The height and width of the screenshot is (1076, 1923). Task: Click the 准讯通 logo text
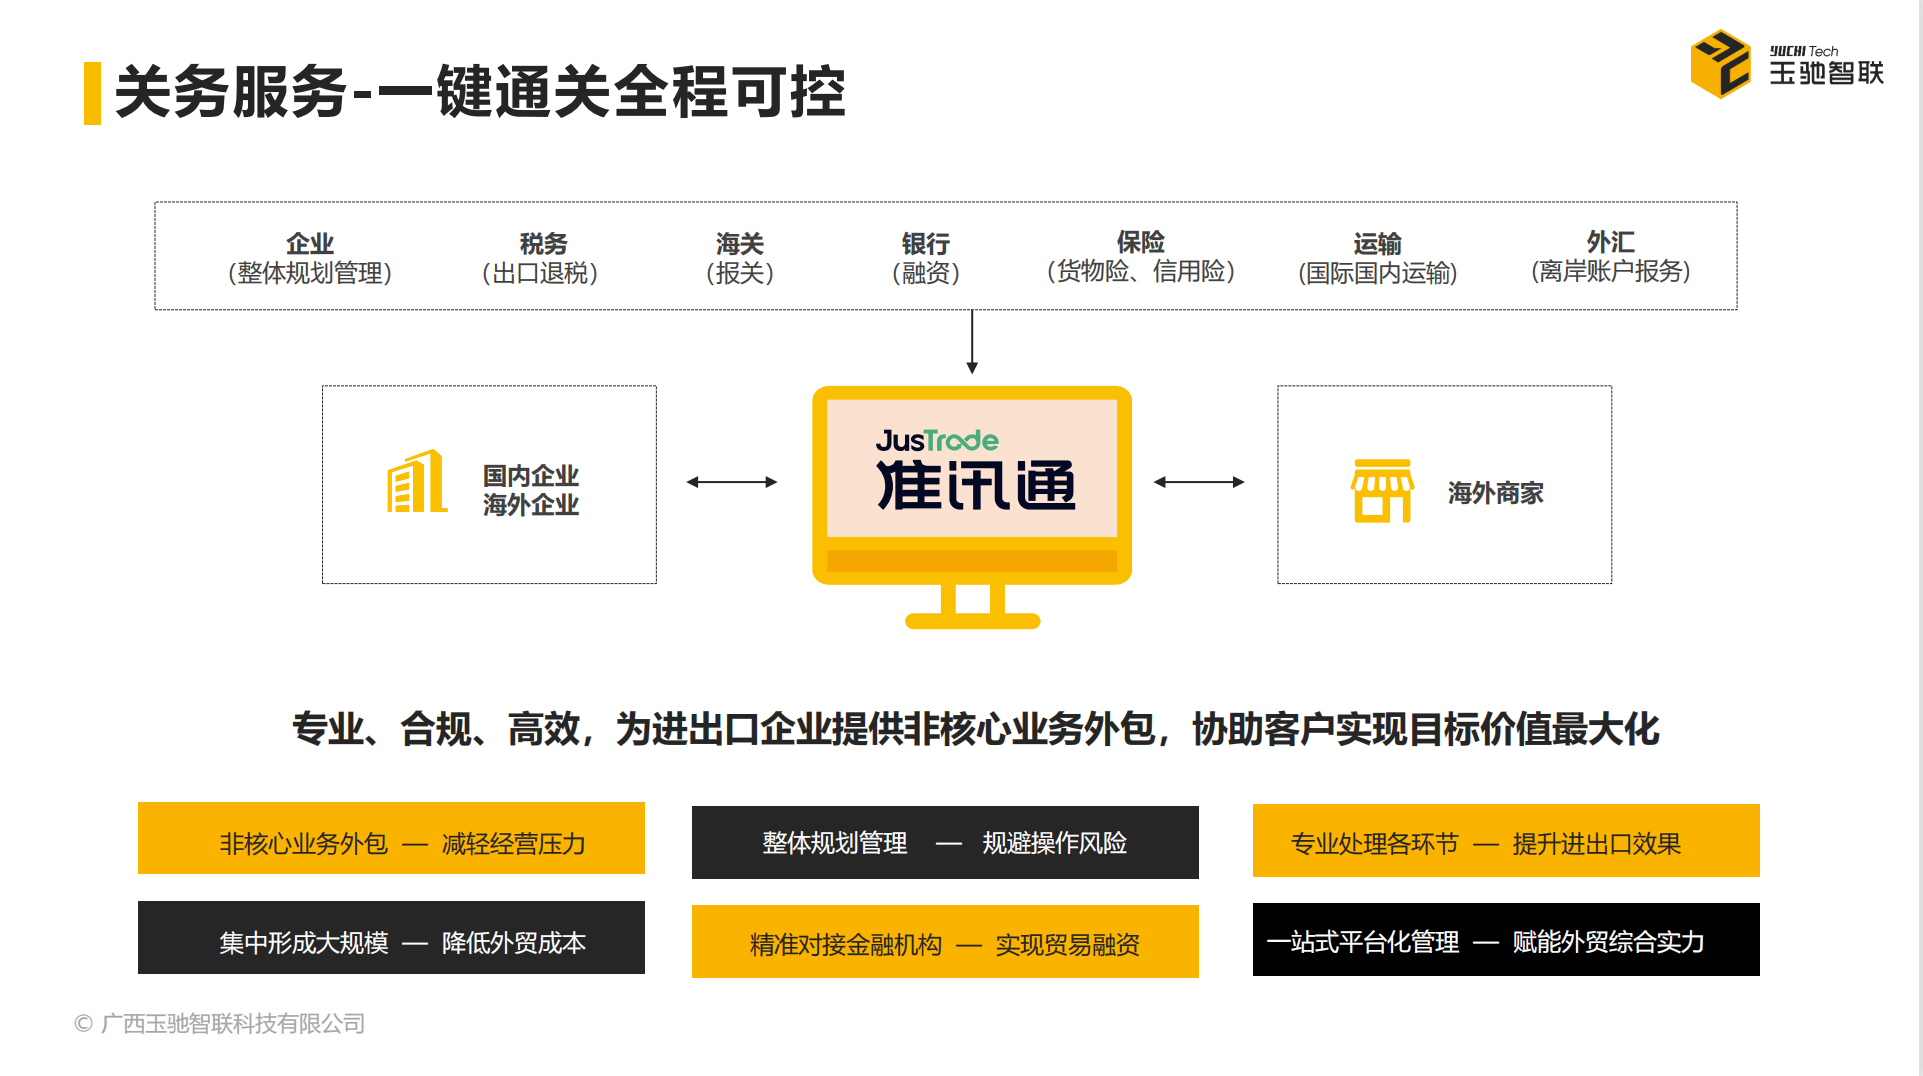click(976, 485)
